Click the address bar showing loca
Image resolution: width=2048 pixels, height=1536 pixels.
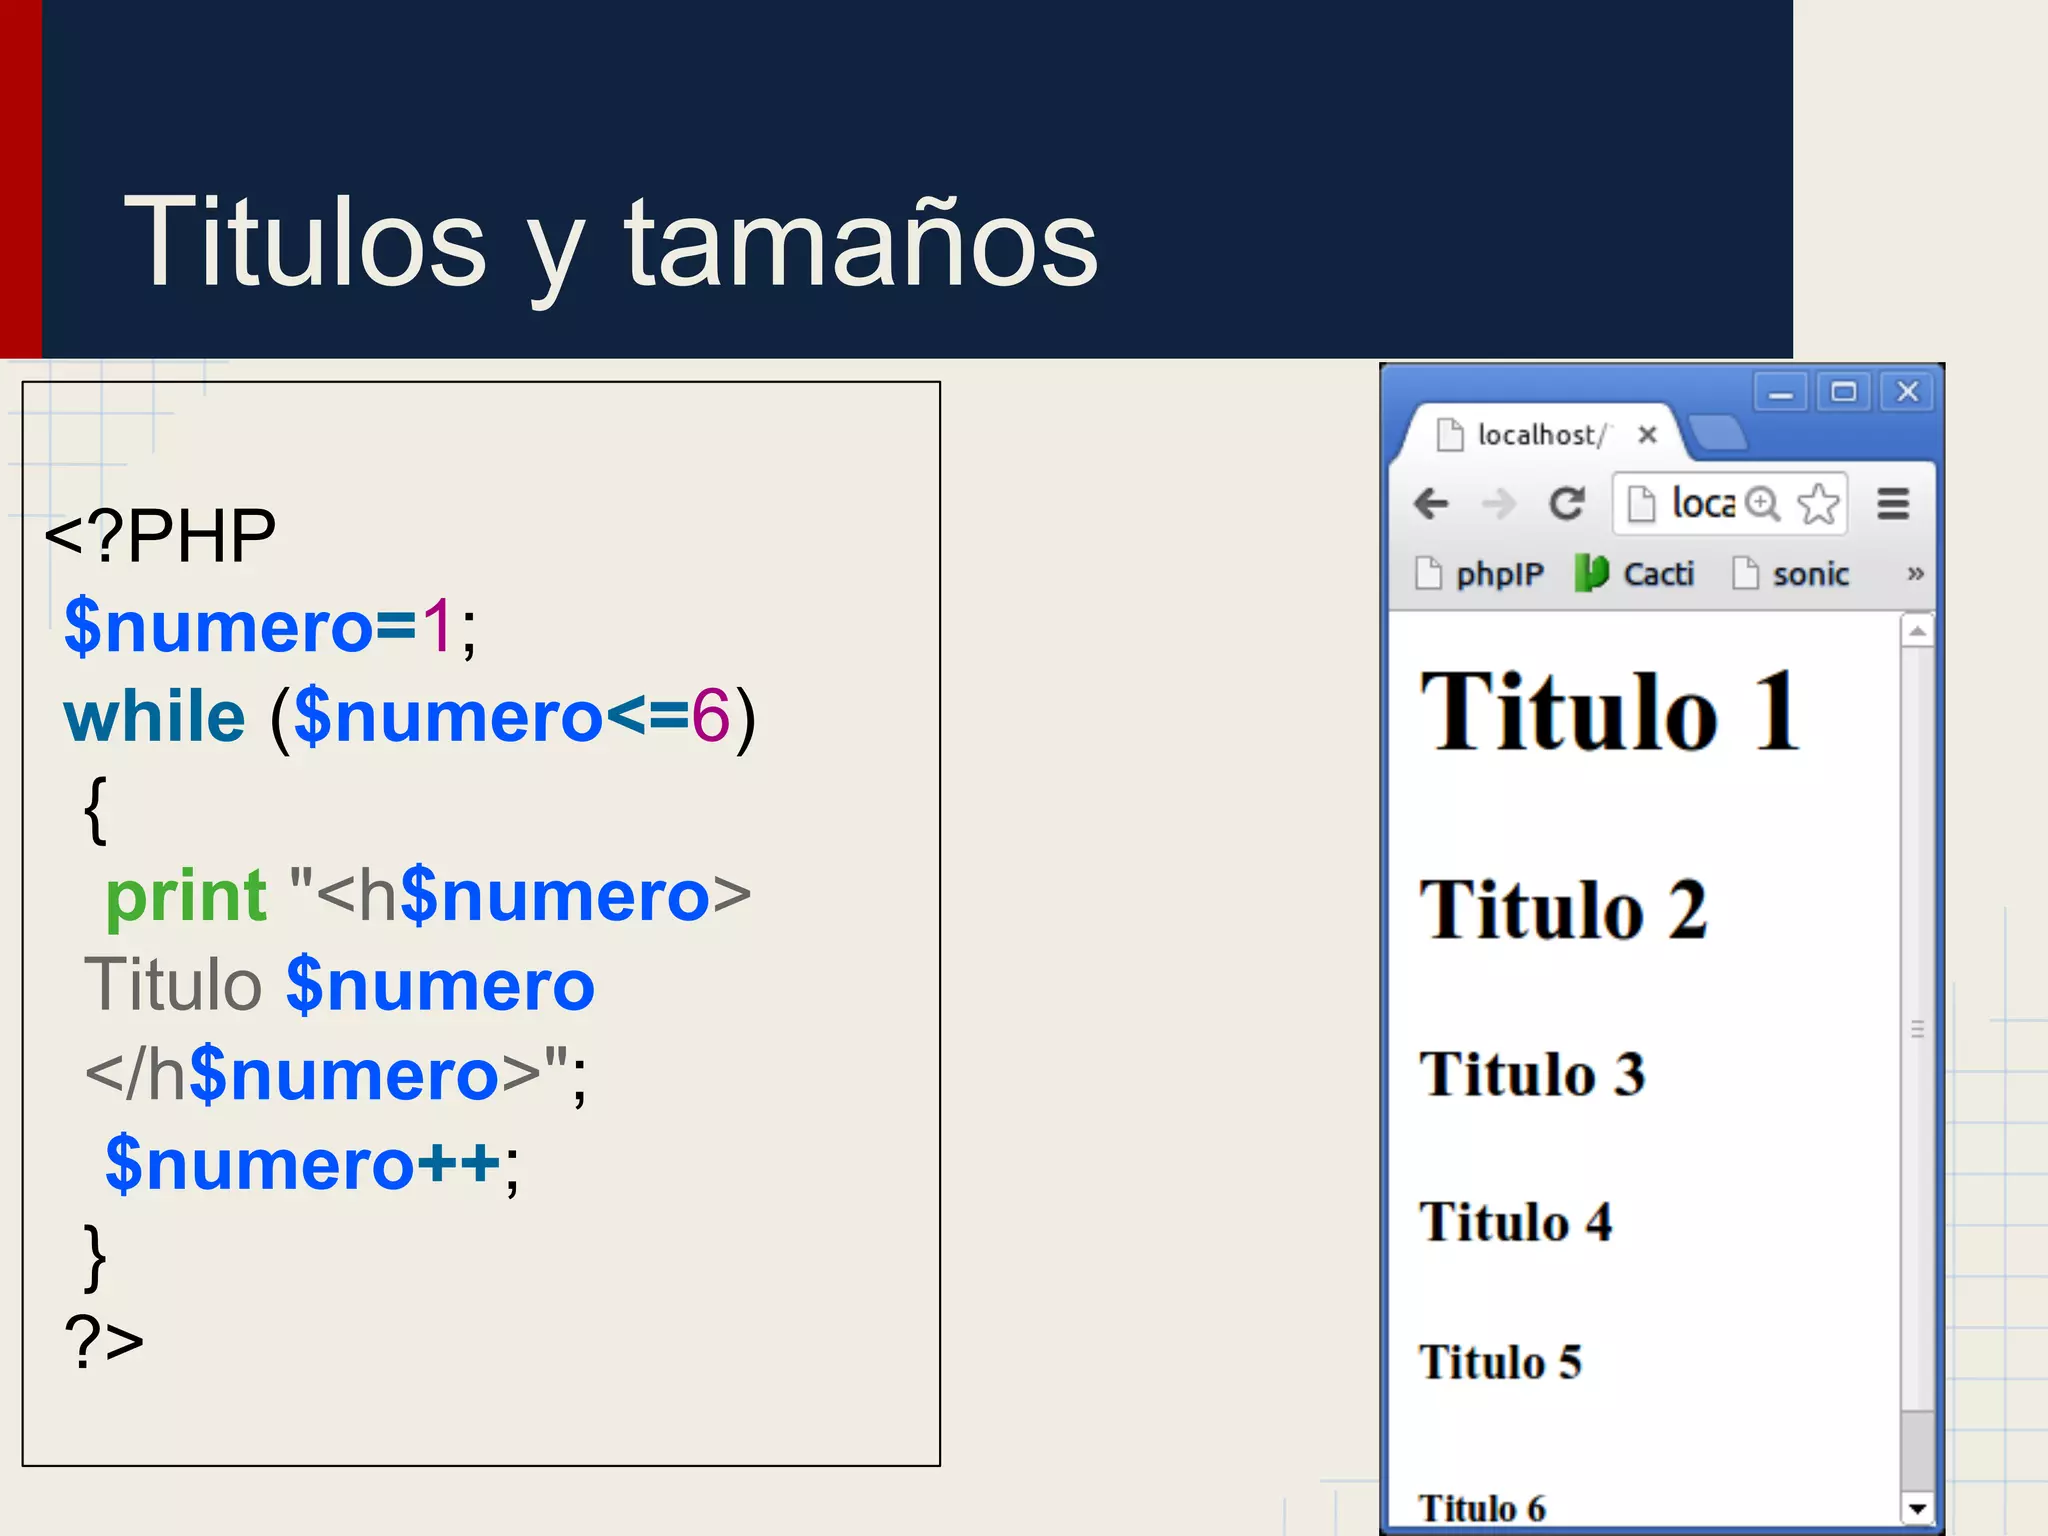[x=1730, y=503]
